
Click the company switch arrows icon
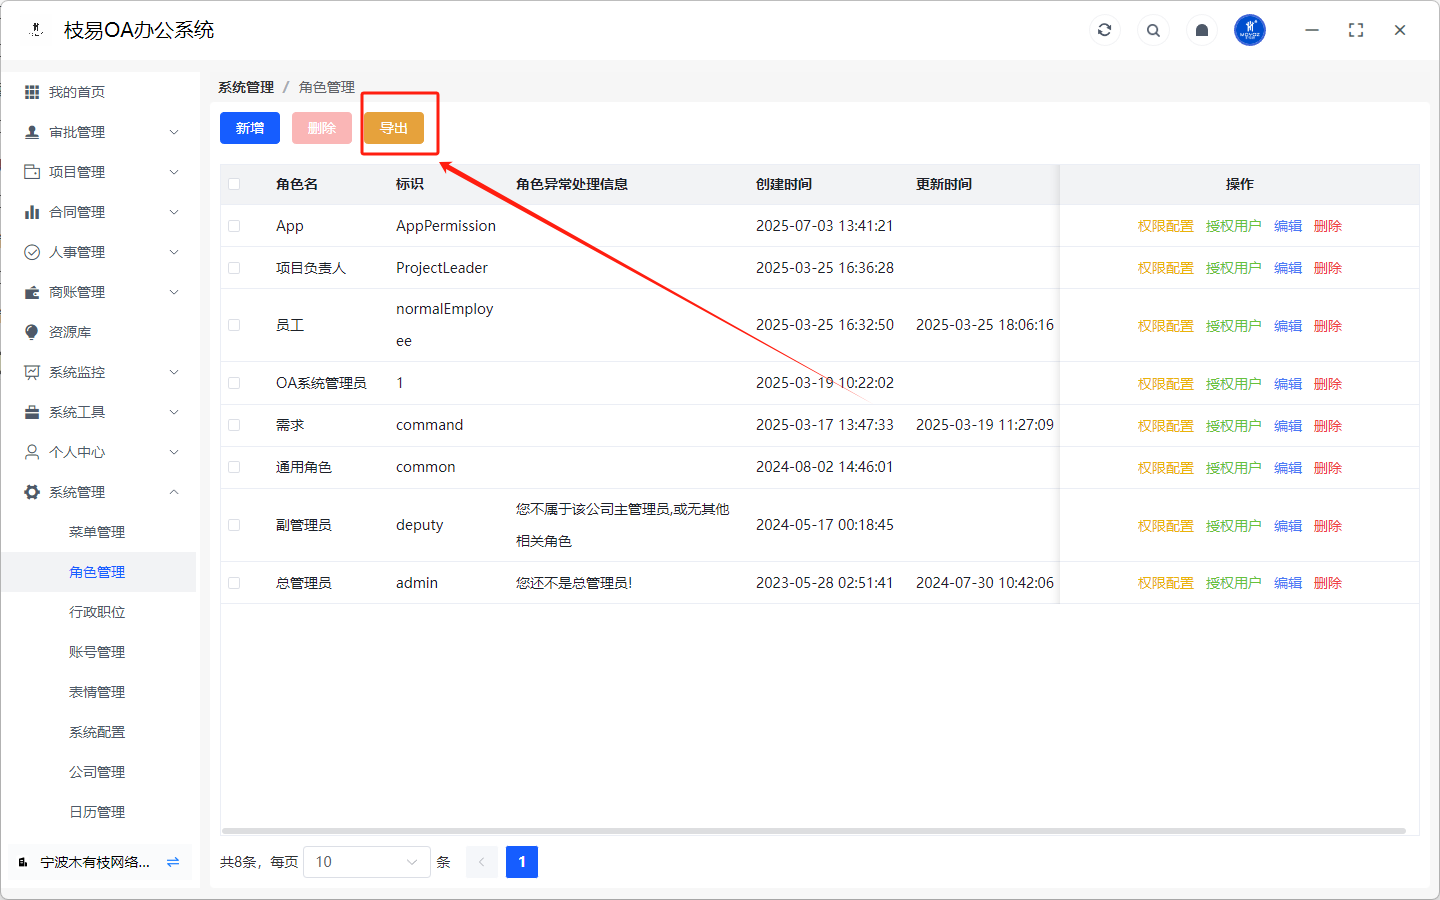coord(173,862)
